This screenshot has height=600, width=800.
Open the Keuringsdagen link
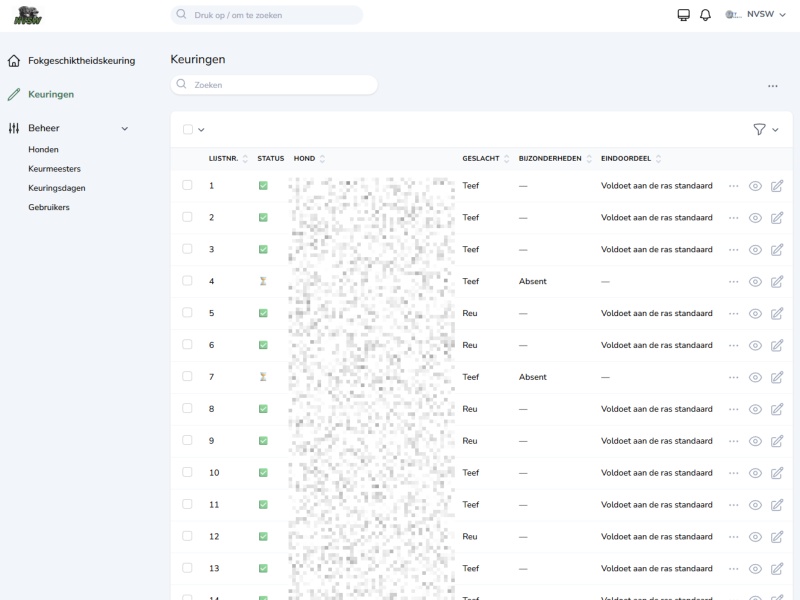56,188
